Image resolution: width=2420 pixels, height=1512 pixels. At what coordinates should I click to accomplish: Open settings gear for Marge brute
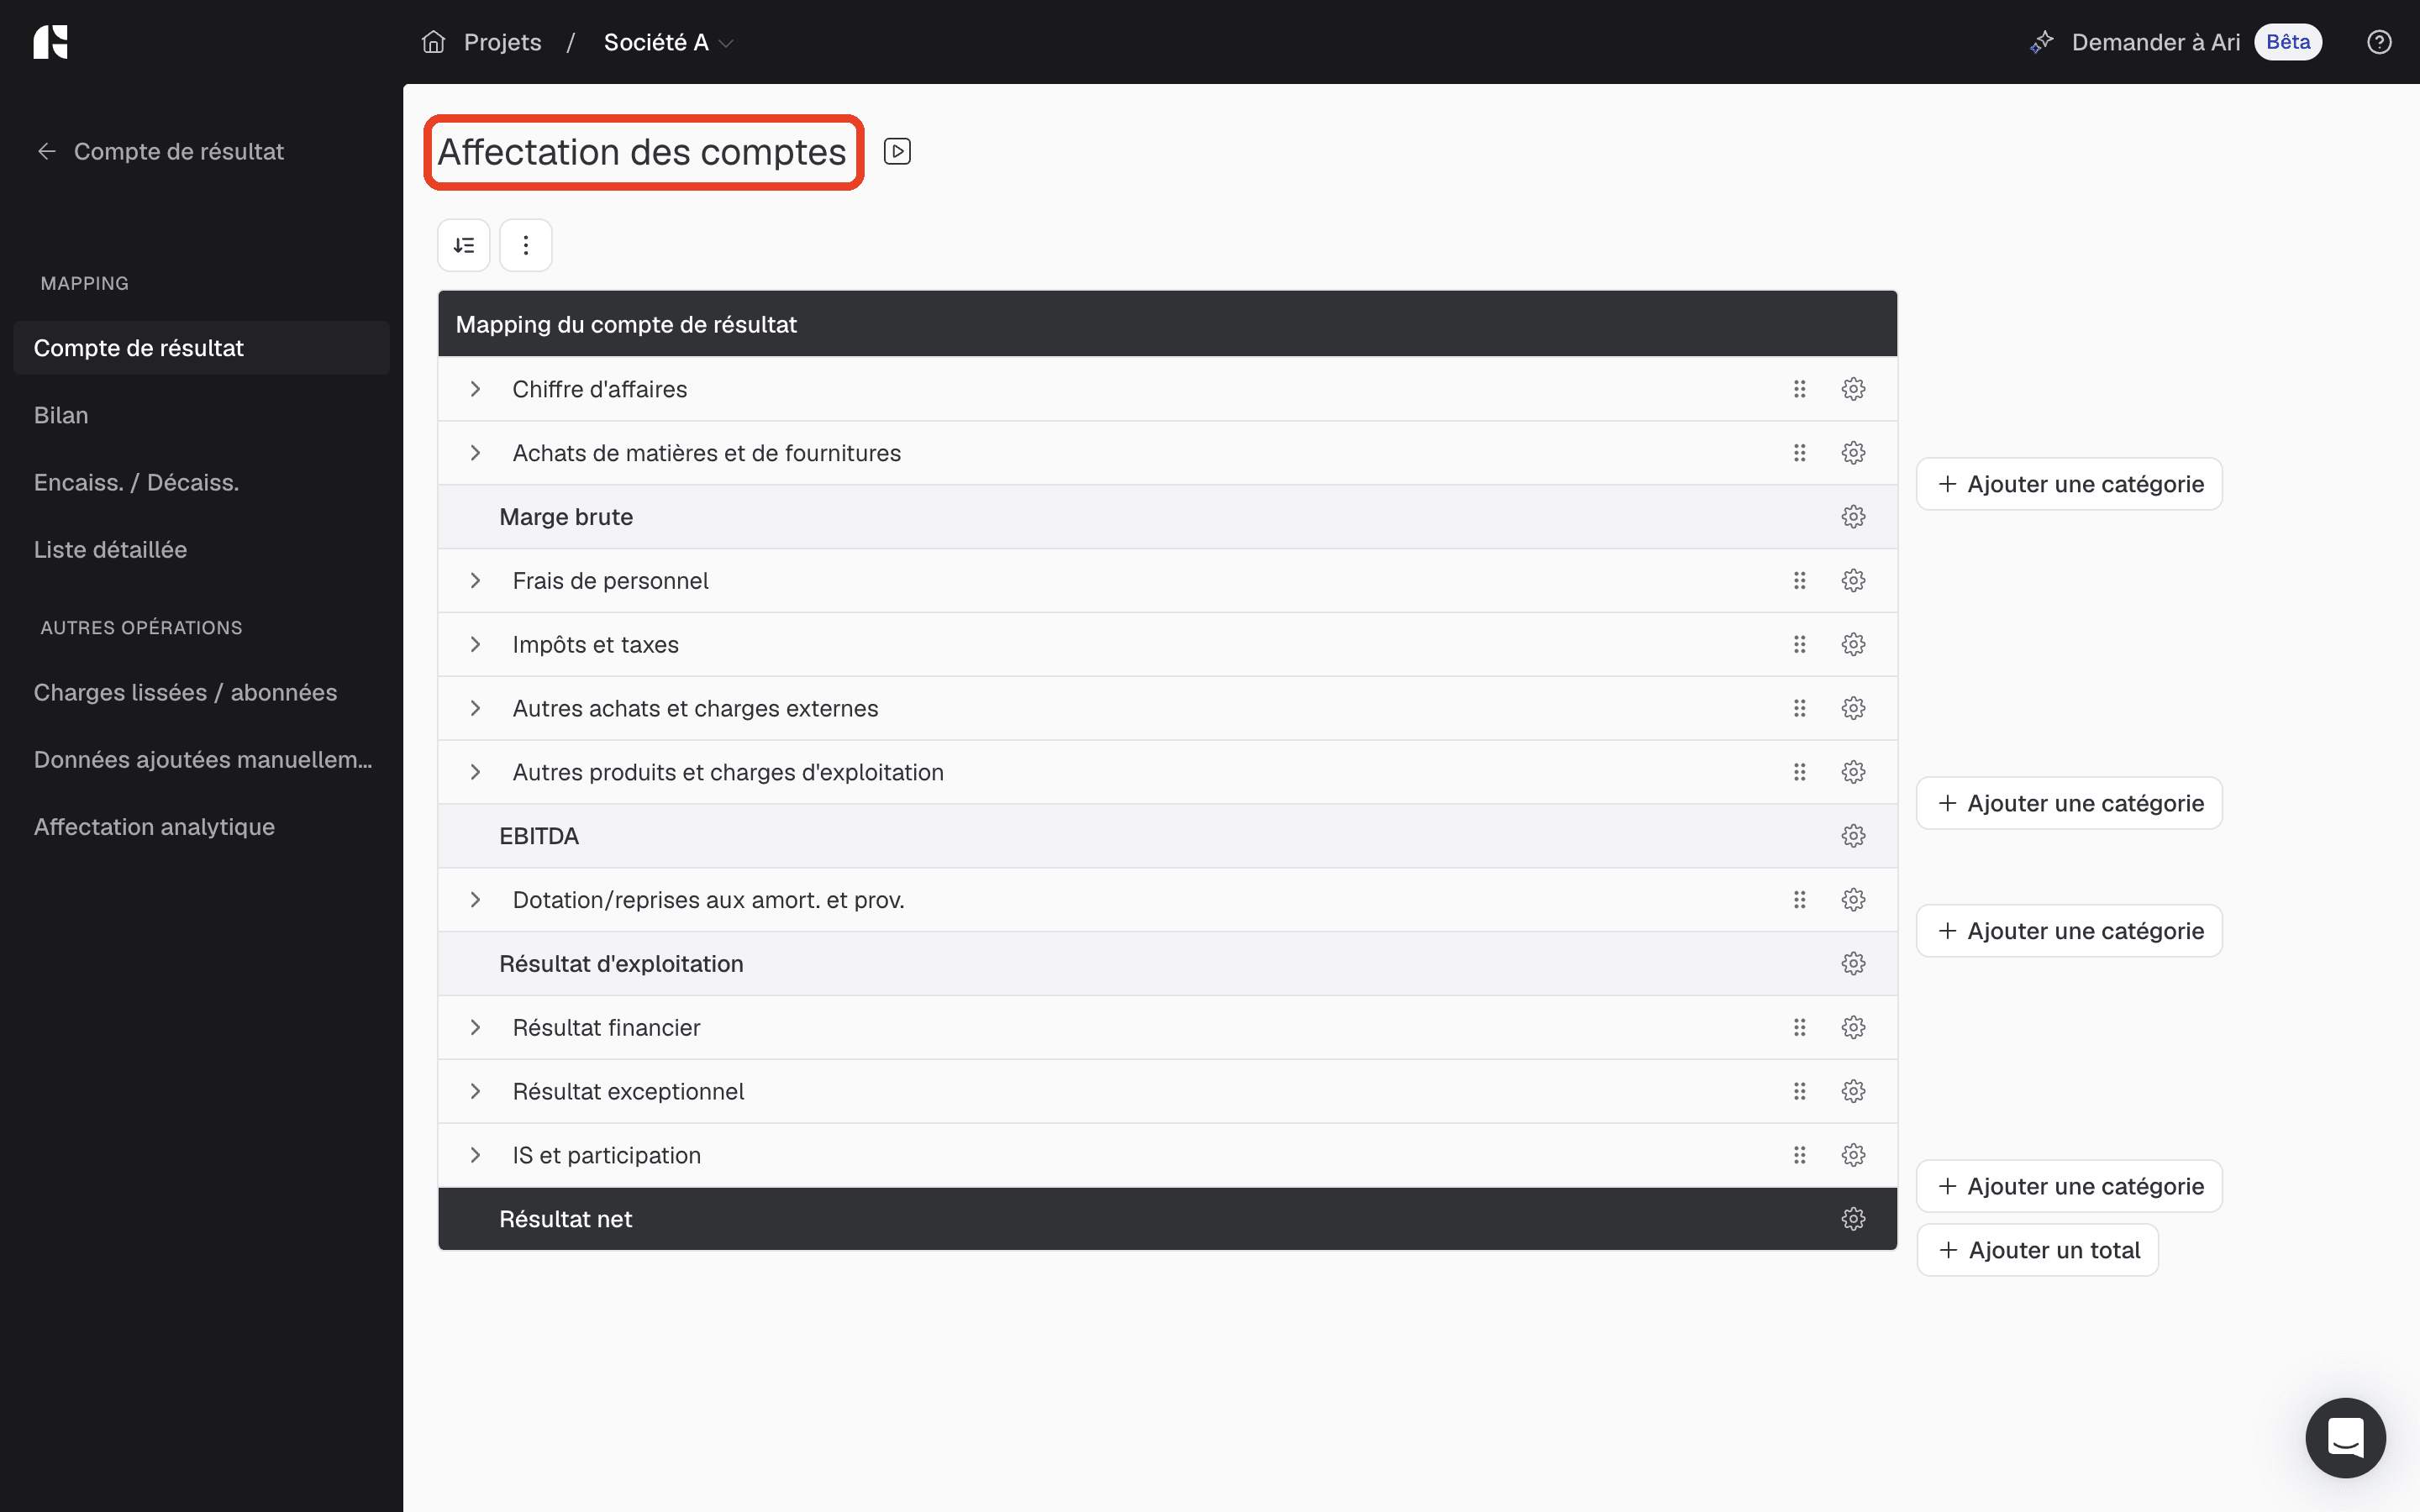coord(1853,517)
